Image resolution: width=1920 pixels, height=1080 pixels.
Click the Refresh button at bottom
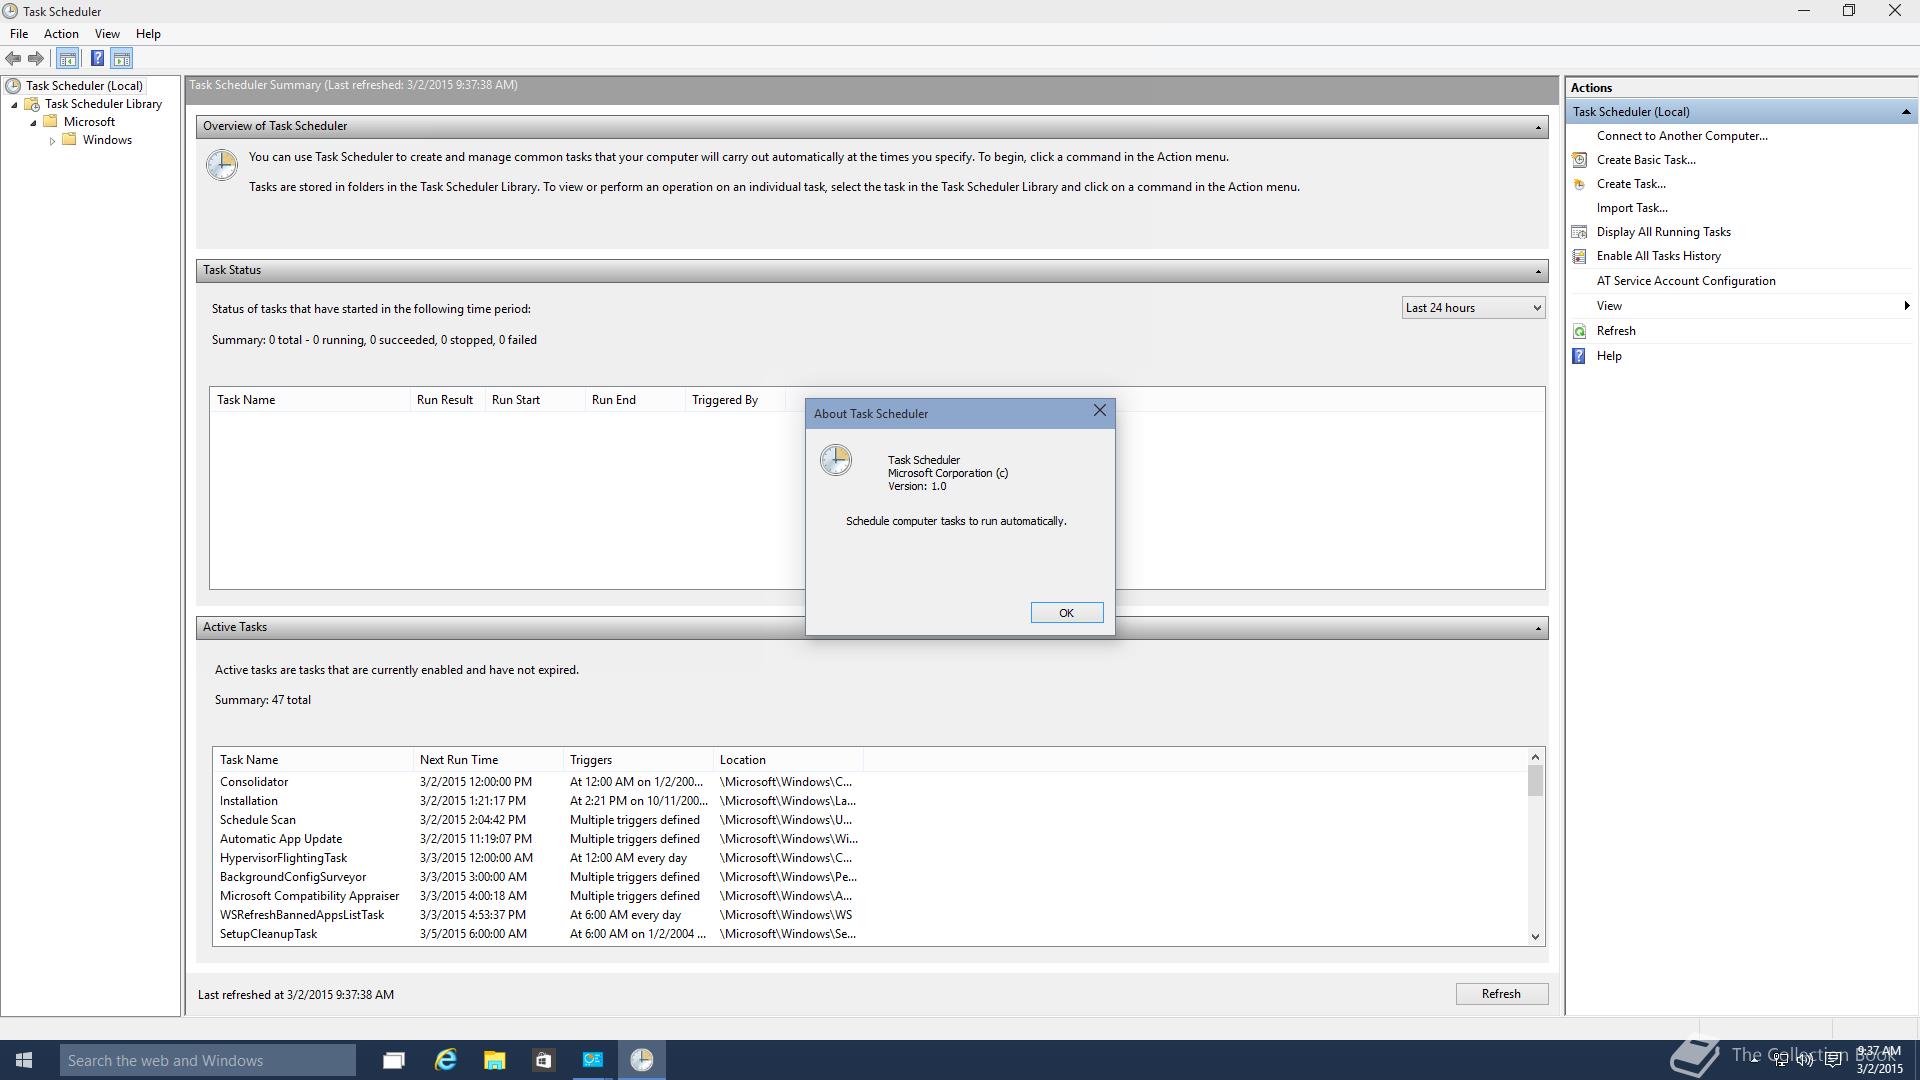click(1501, 994)
